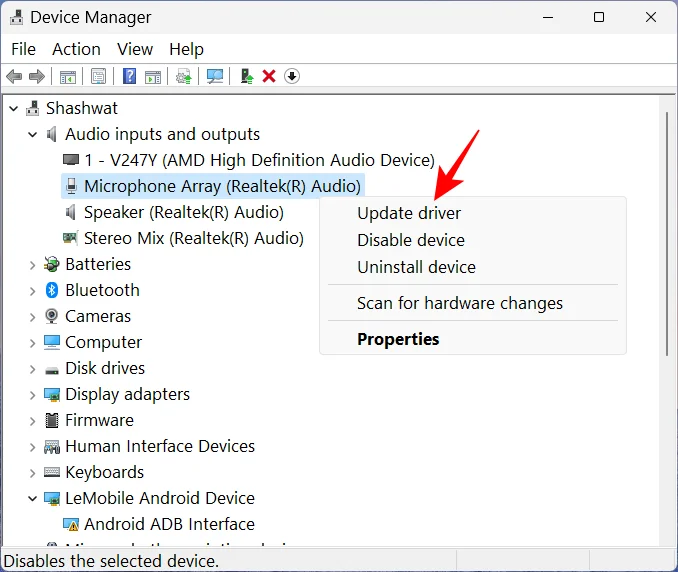Click the keyboard icon beside Keyboards
This screenshot has height=572, width=678.
[x=52, y=472]
